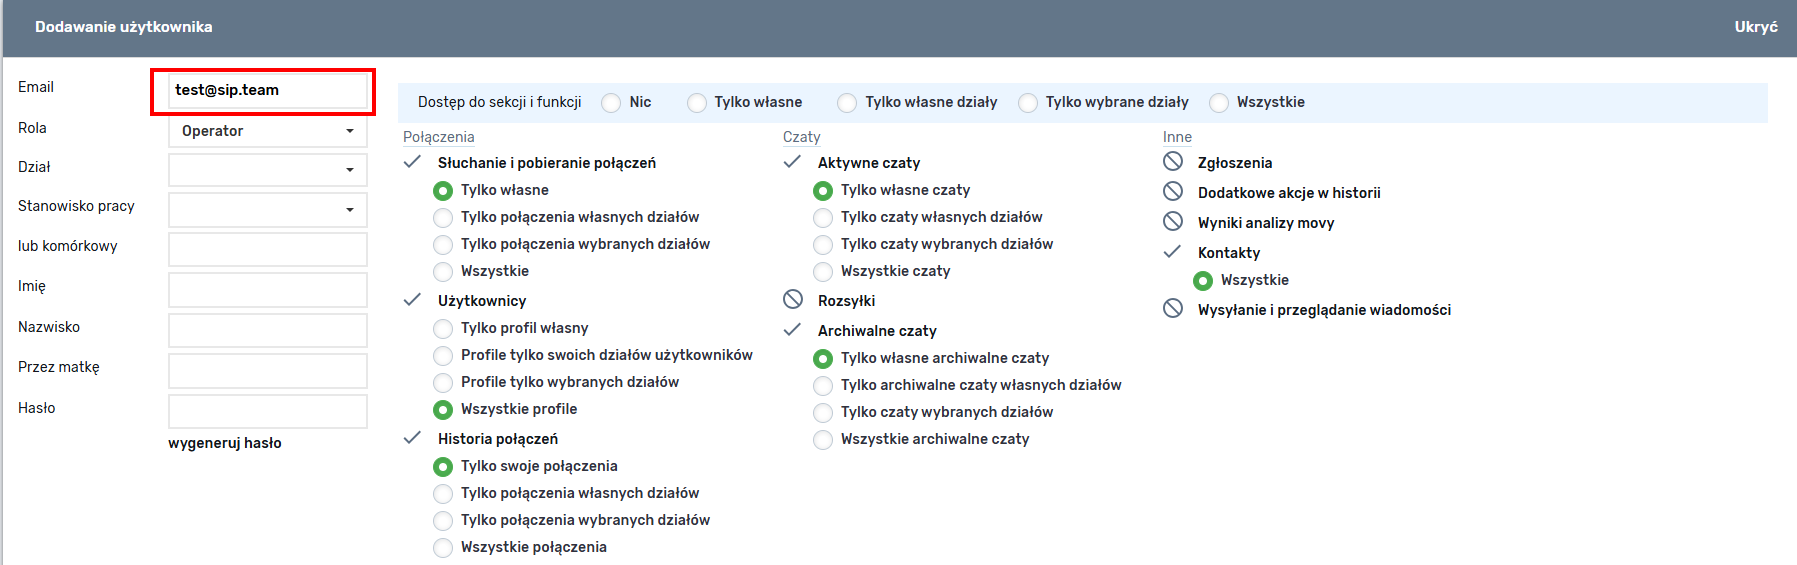This screenshot has width=1797, height=565.
Task: Toggle the checkmark icon next to Użytkownicy
Action: coord(412,300)
